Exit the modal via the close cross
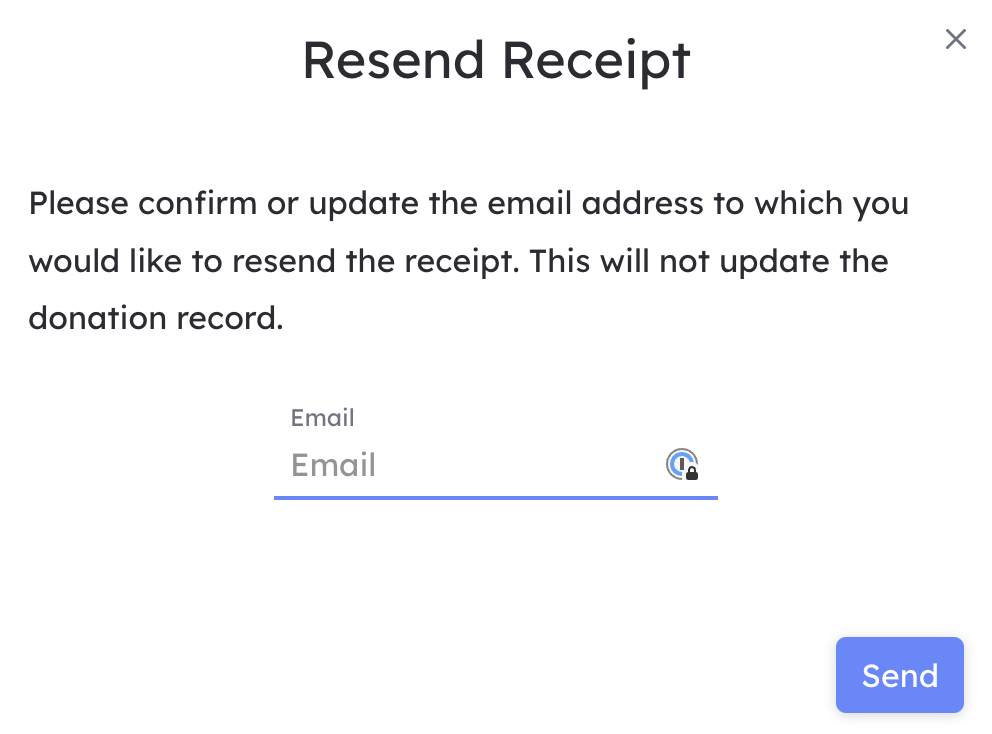992x734 pixels. coord(955,39)
